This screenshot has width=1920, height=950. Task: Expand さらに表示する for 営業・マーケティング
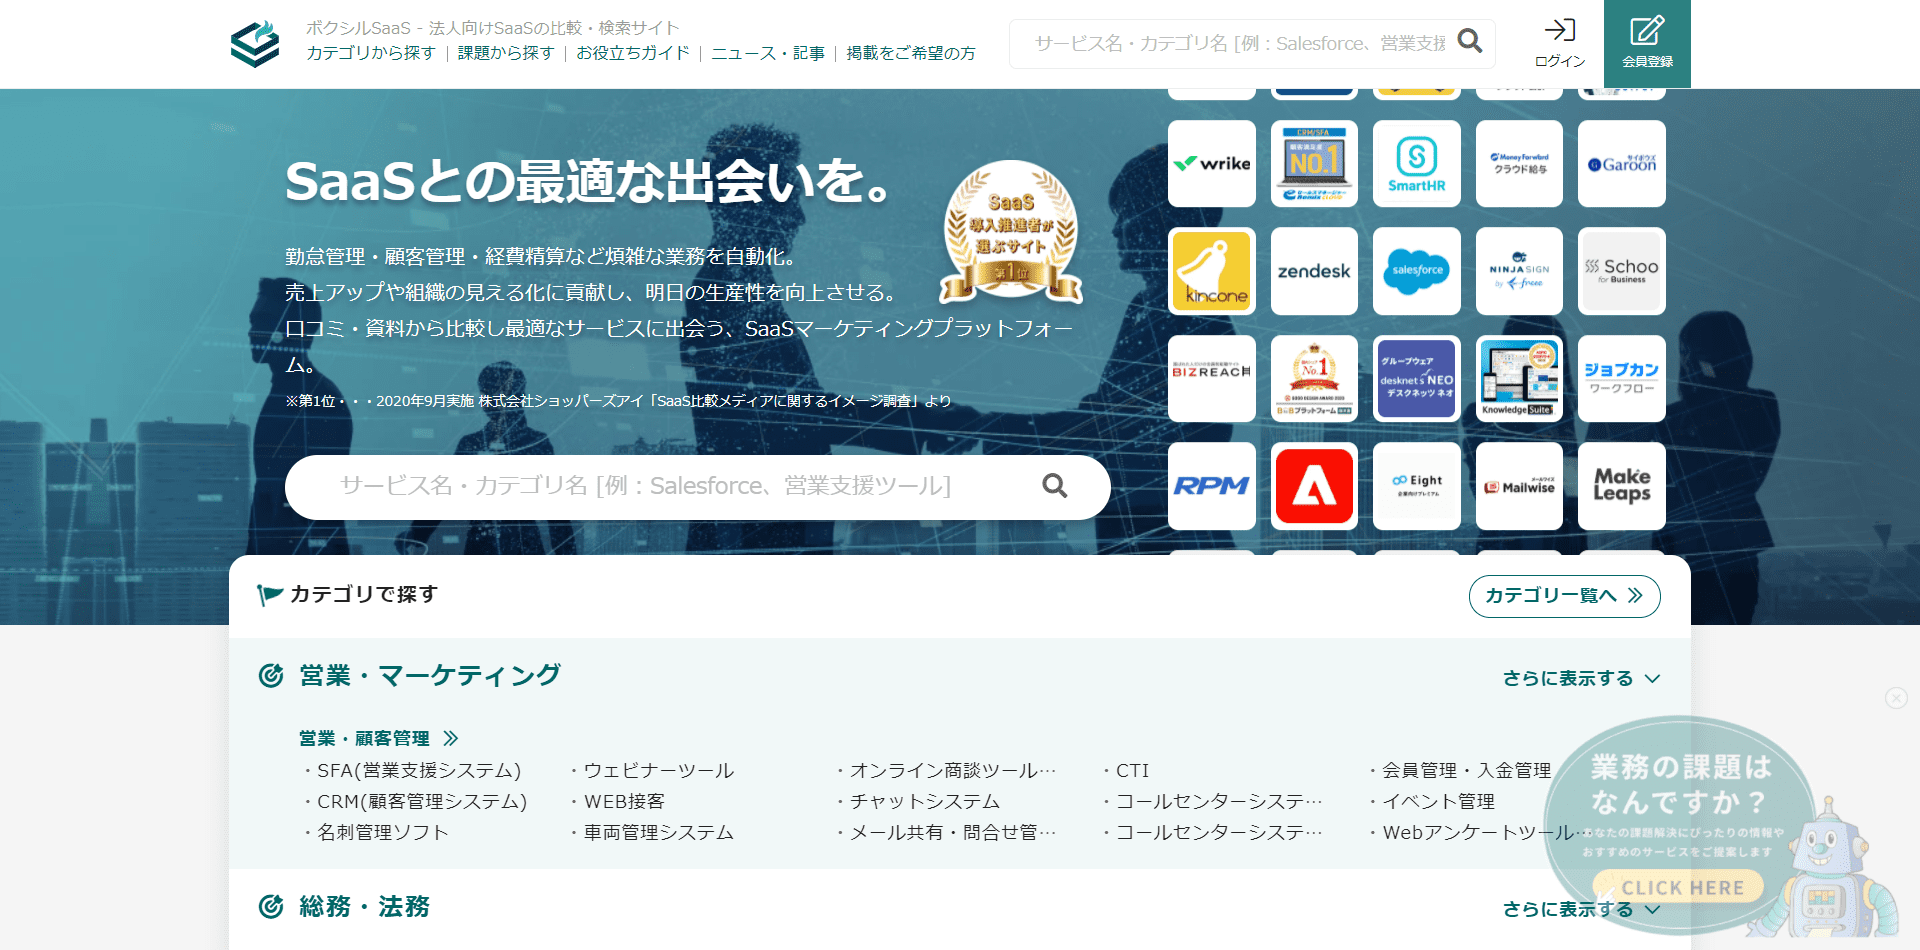[1570, 676]
